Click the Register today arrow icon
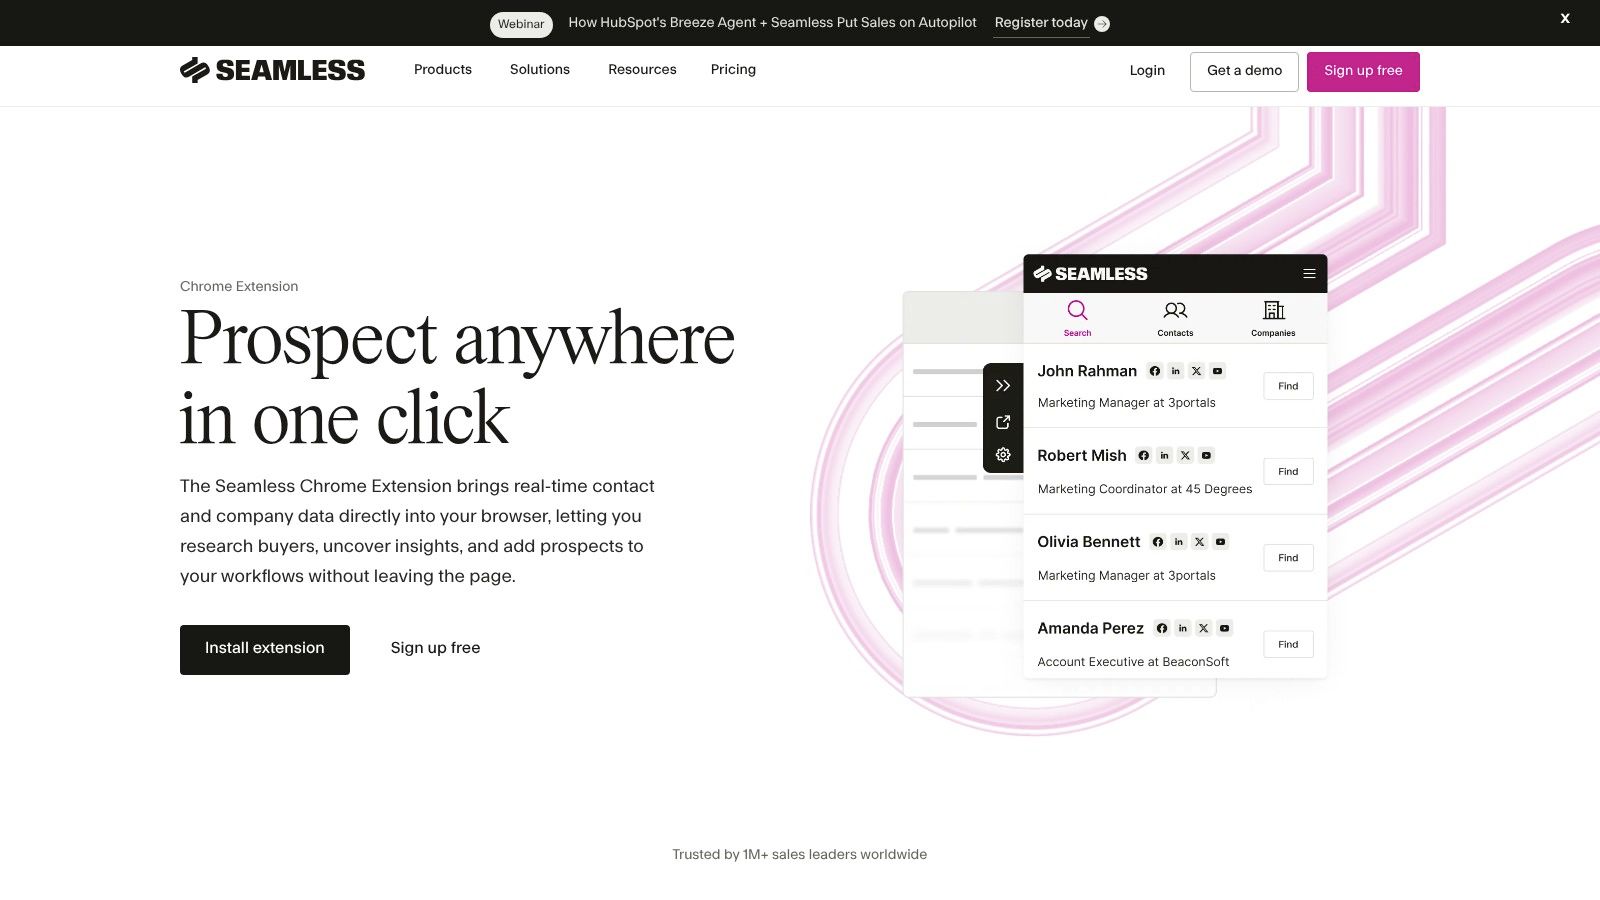The image size is (1600, 900). click(x=1102, y=24)
